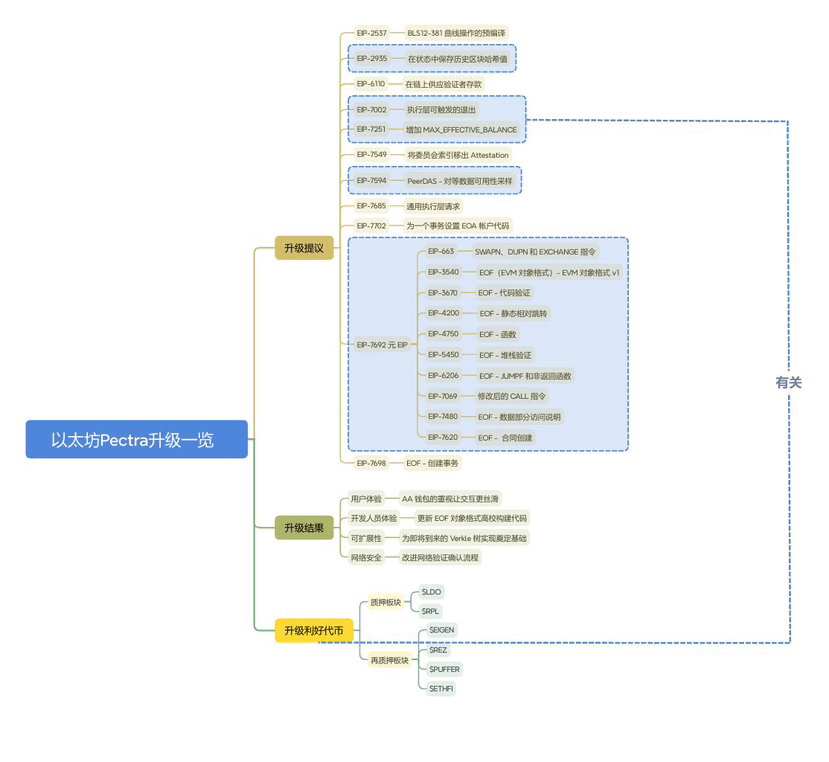Image resolution: width=829 pixels, height=762 pixels.
Task: Click the 执行层可触发的退出 node
Action: click(441, 110)
